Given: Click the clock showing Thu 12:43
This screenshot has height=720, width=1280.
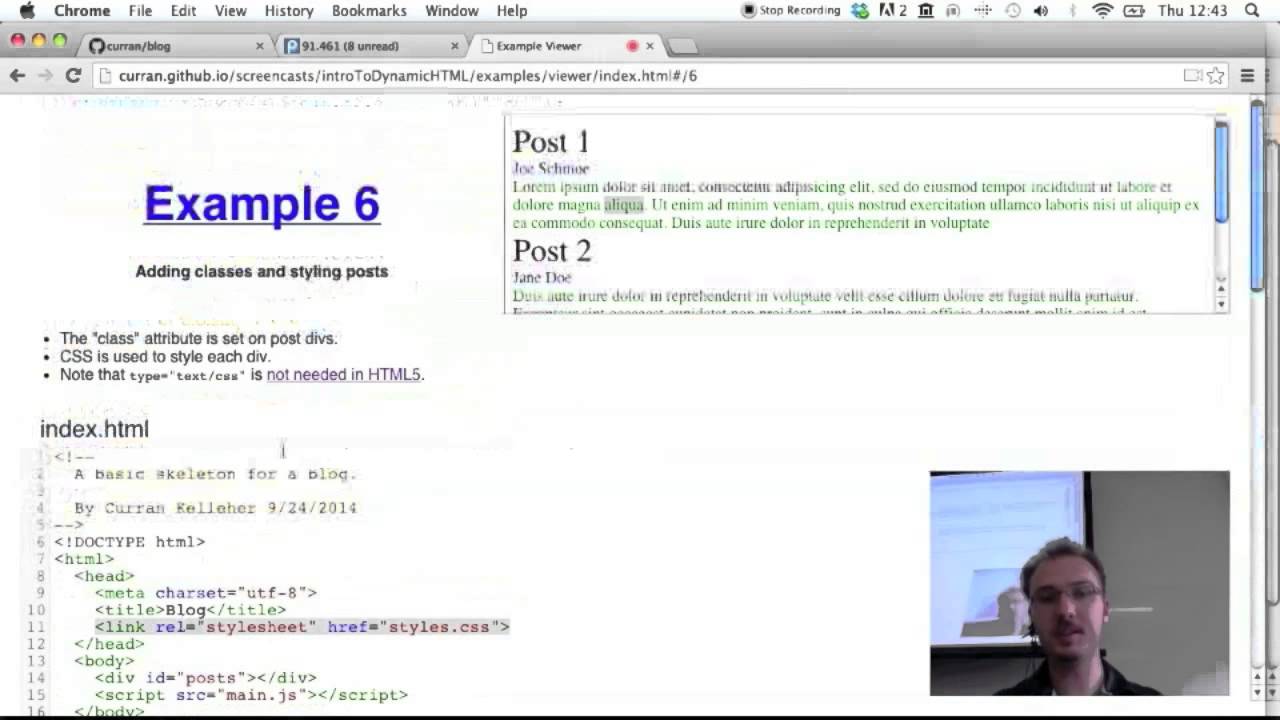Looking at the screenshot, I should pyautogui.click(x=1192, y=10).
